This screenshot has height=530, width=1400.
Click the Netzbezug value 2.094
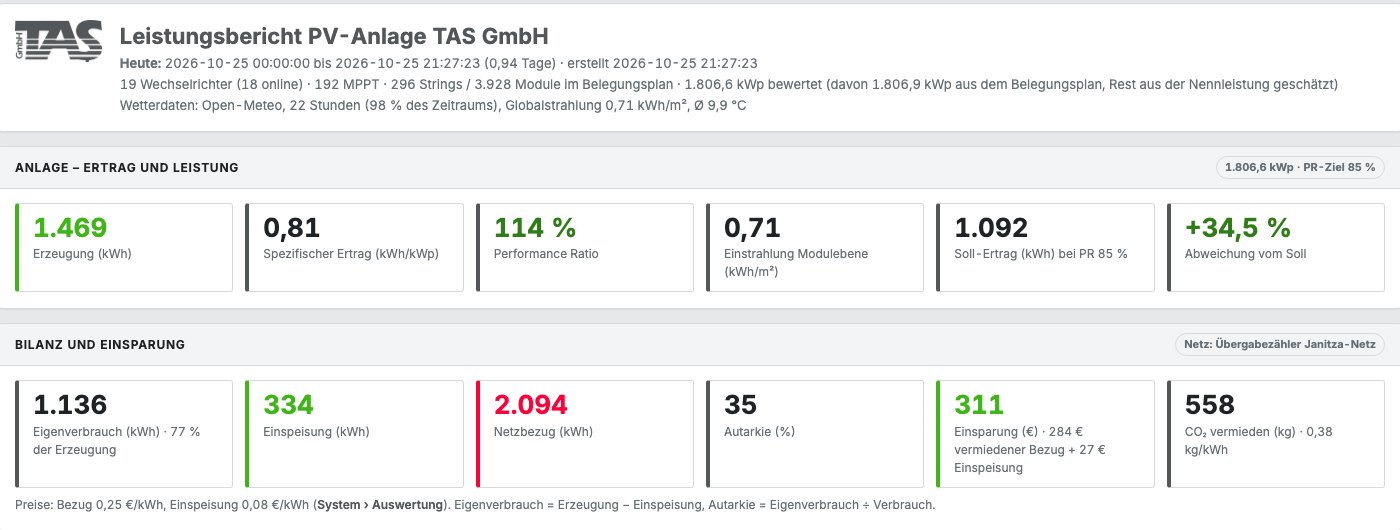[530, 405]
